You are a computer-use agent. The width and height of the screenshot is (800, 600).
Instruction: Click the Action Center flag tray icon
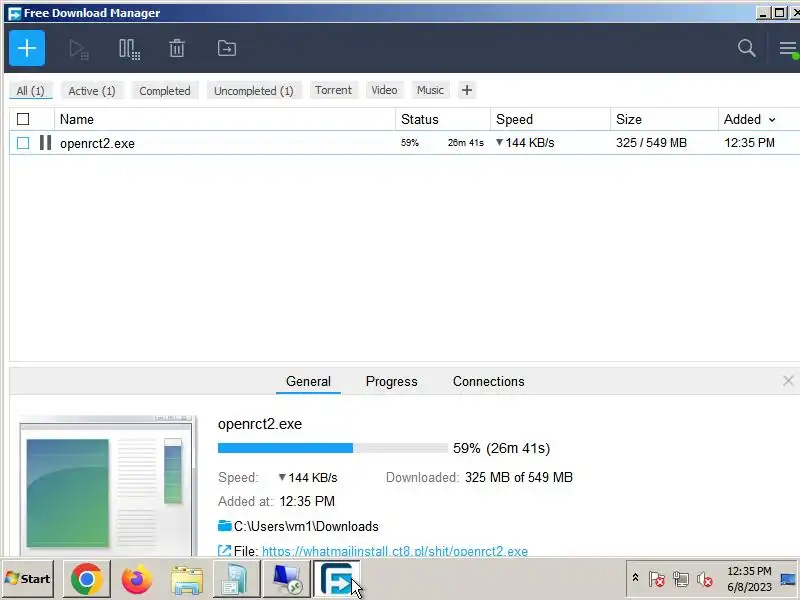tap(657, 579)
